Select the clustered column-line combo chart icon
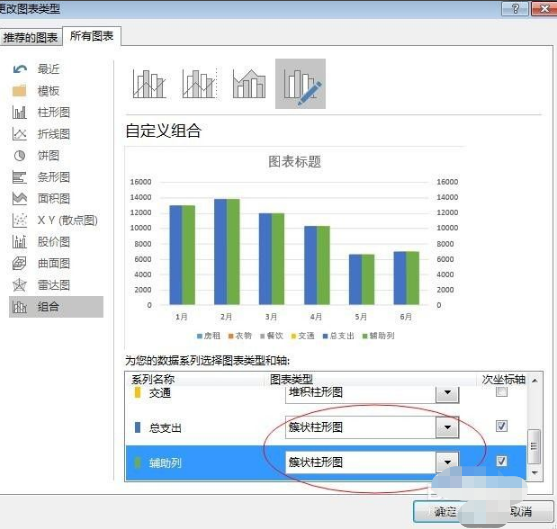Screen dimensions: 557x529 pos(149,84)
